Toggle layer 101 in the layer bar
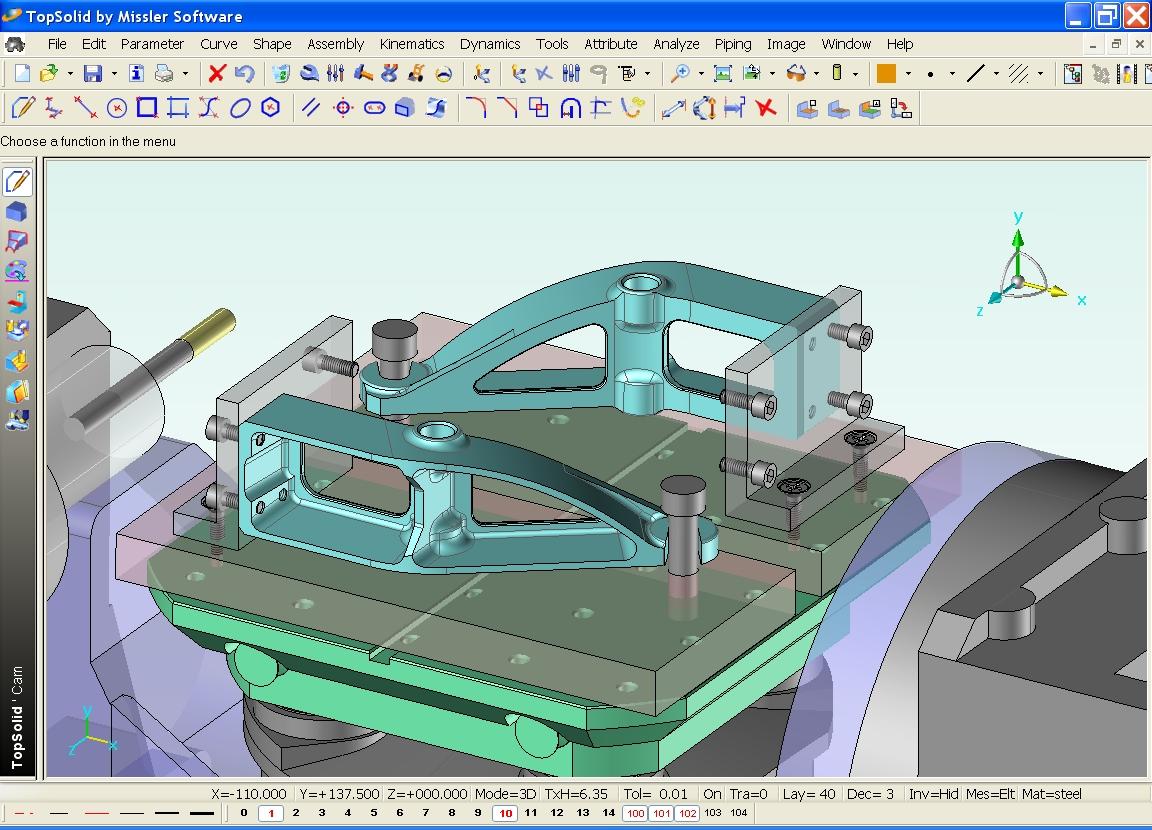This screenshot has height=830, width=1152. pyautogui.click(x=661, y=813)
